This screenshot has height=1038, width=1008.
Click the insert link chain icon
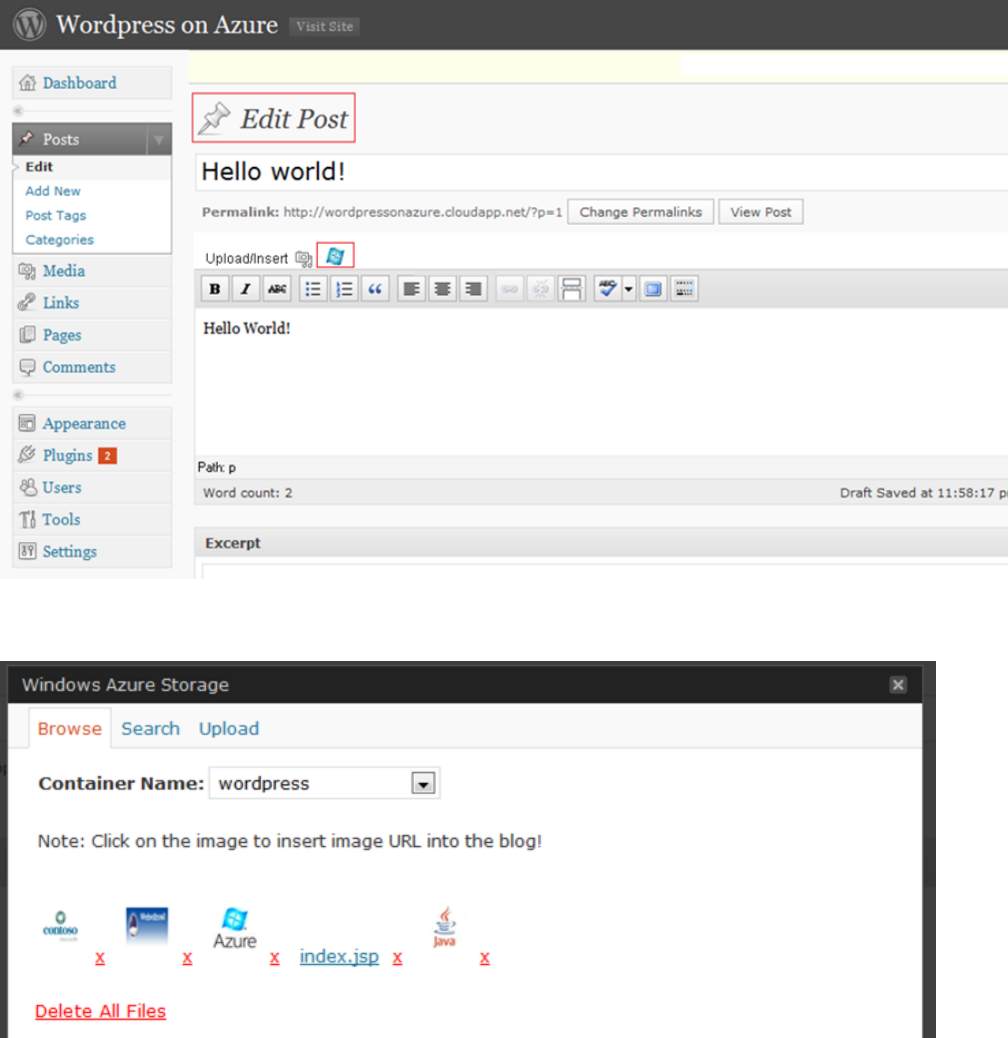[x=509, y=289]
